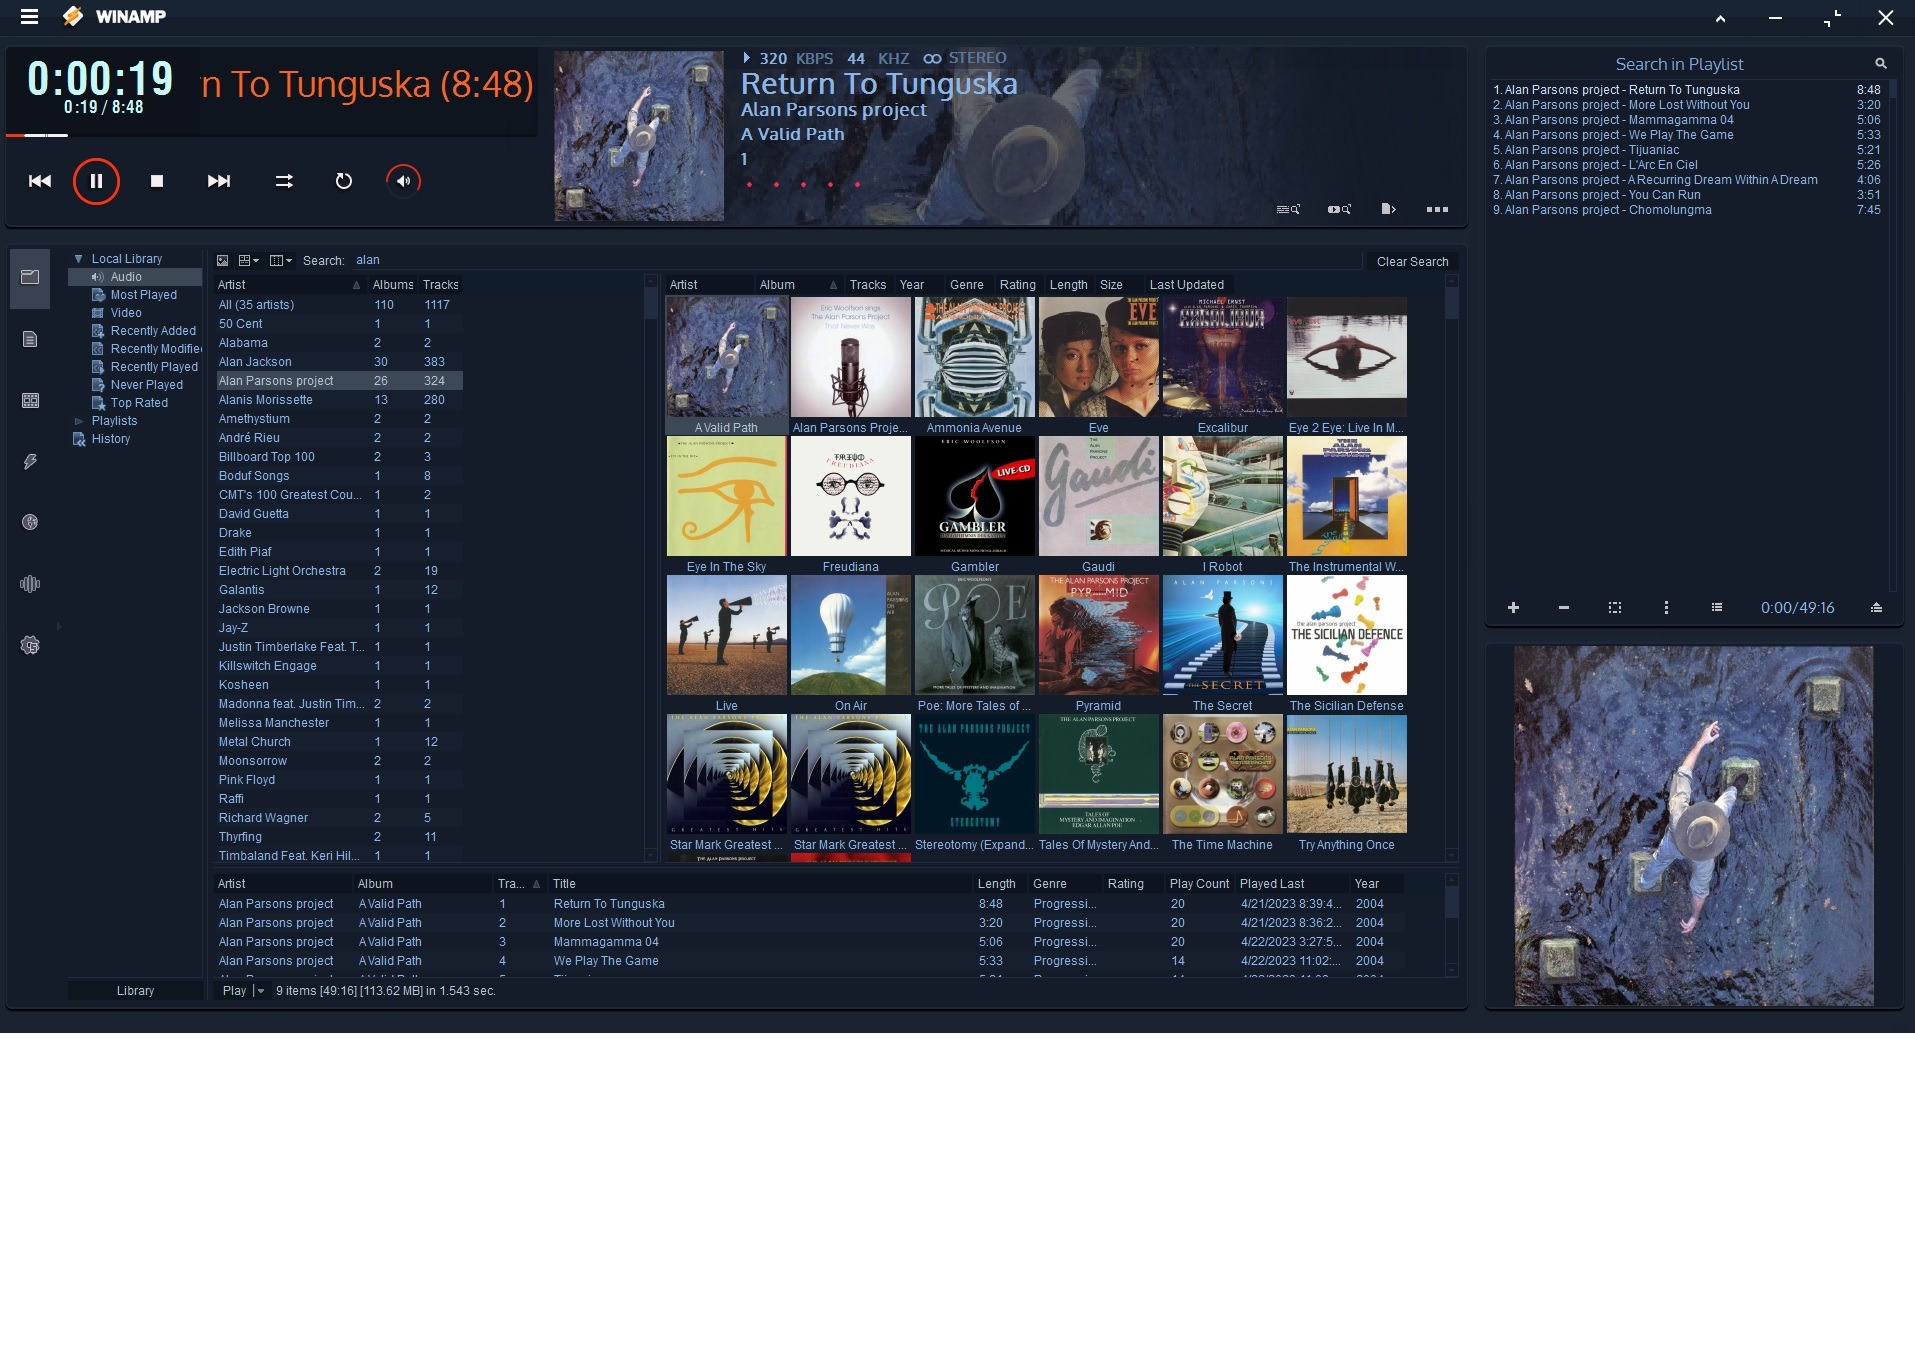Open the lightning-bolt sidebar icon

pyautogui.click(x=30, y=461)
